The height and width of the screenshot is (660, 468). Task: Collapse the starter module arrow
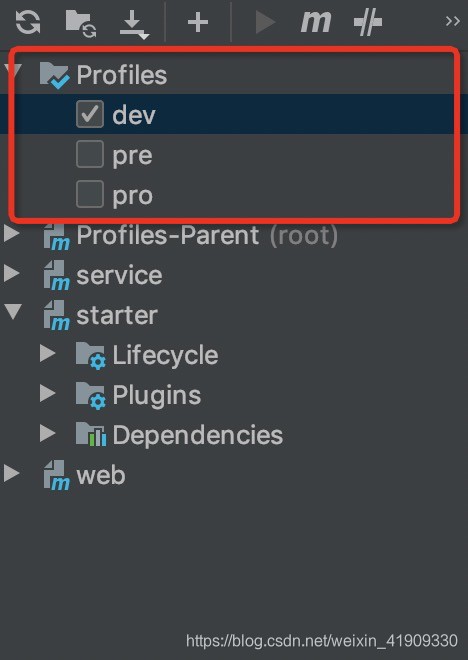(13, 312)
